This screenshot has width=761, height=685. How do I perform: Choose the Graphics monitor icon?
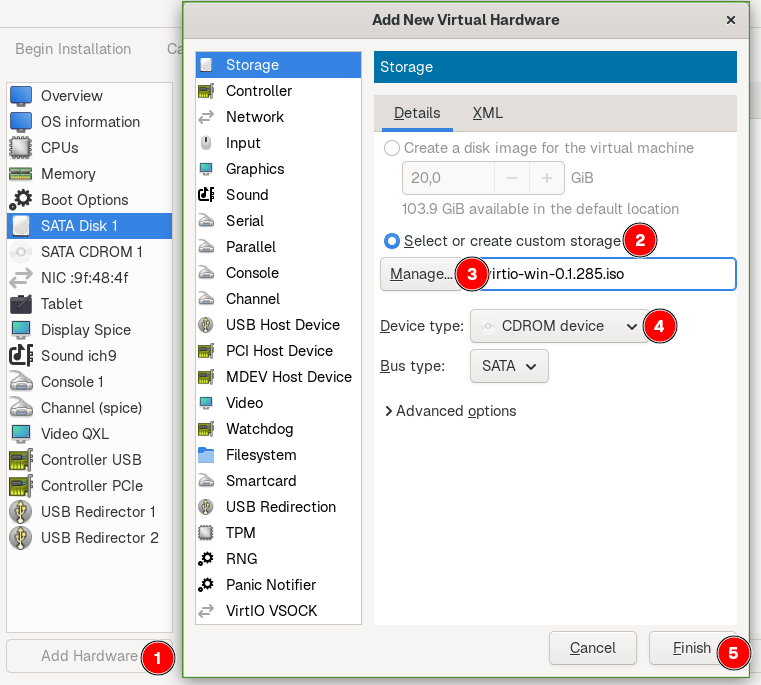206,169
